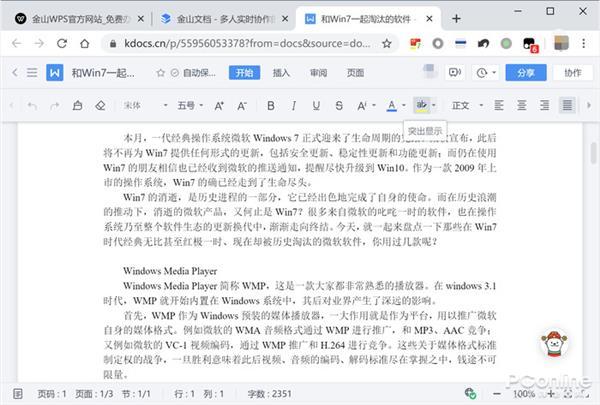Viewport: 600px width, 405px height.
Task: Open the history clock dropdown
Action: tap(486, 72)
